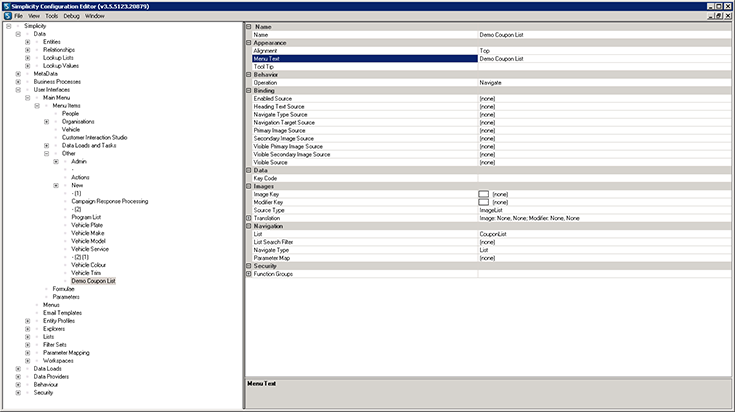This screenshot has height=412, width=735.
Task: Select the Vehicle Model tree item
Action: 89,241
